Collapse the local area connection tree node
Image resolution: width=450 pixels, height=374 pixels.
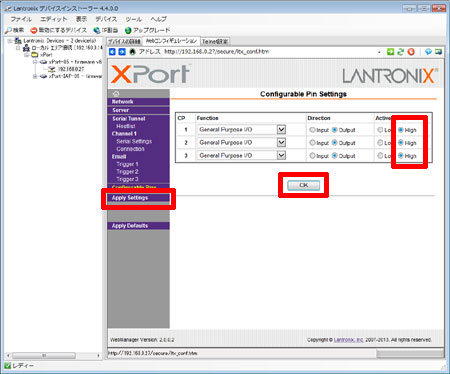click(18, 48)
